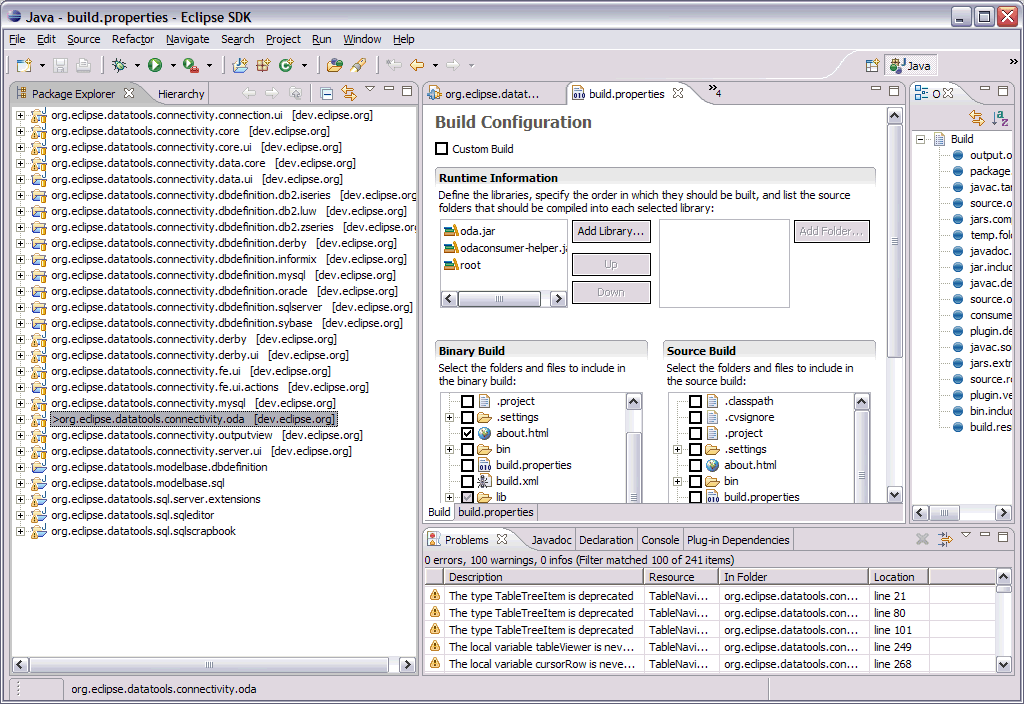Open the Navigate menu
Image resolution: width=1024 pixels, height=704 pixels.
187,39
